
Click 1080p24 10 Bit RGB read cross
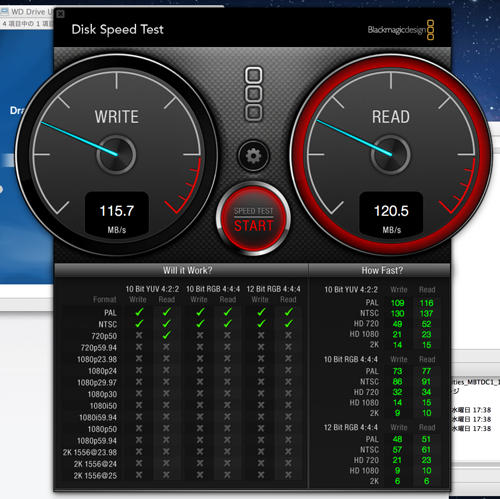coord(227,370)
